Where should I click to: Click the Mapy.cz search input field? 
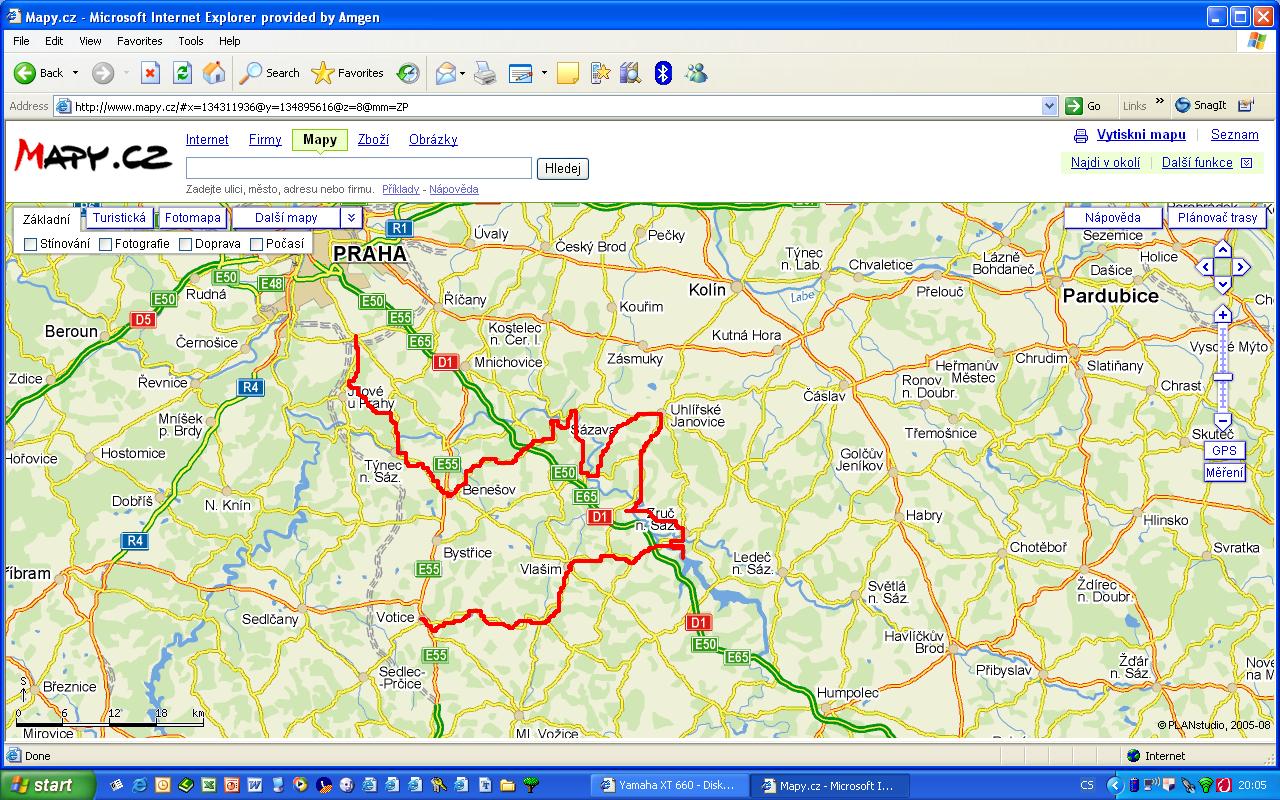[x=358, y=168]
